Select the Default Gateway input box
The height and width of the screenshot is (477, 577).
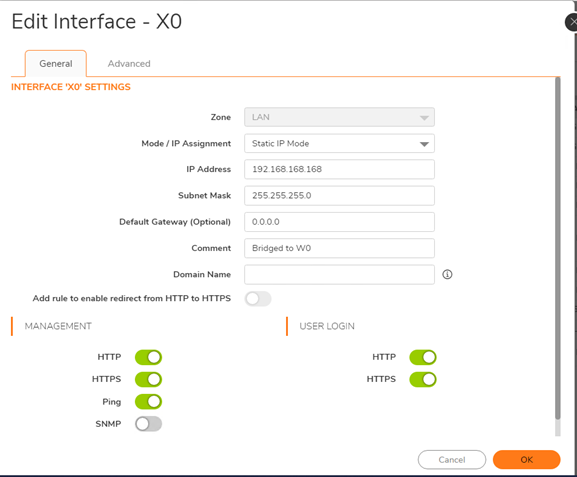coord(339,222)
